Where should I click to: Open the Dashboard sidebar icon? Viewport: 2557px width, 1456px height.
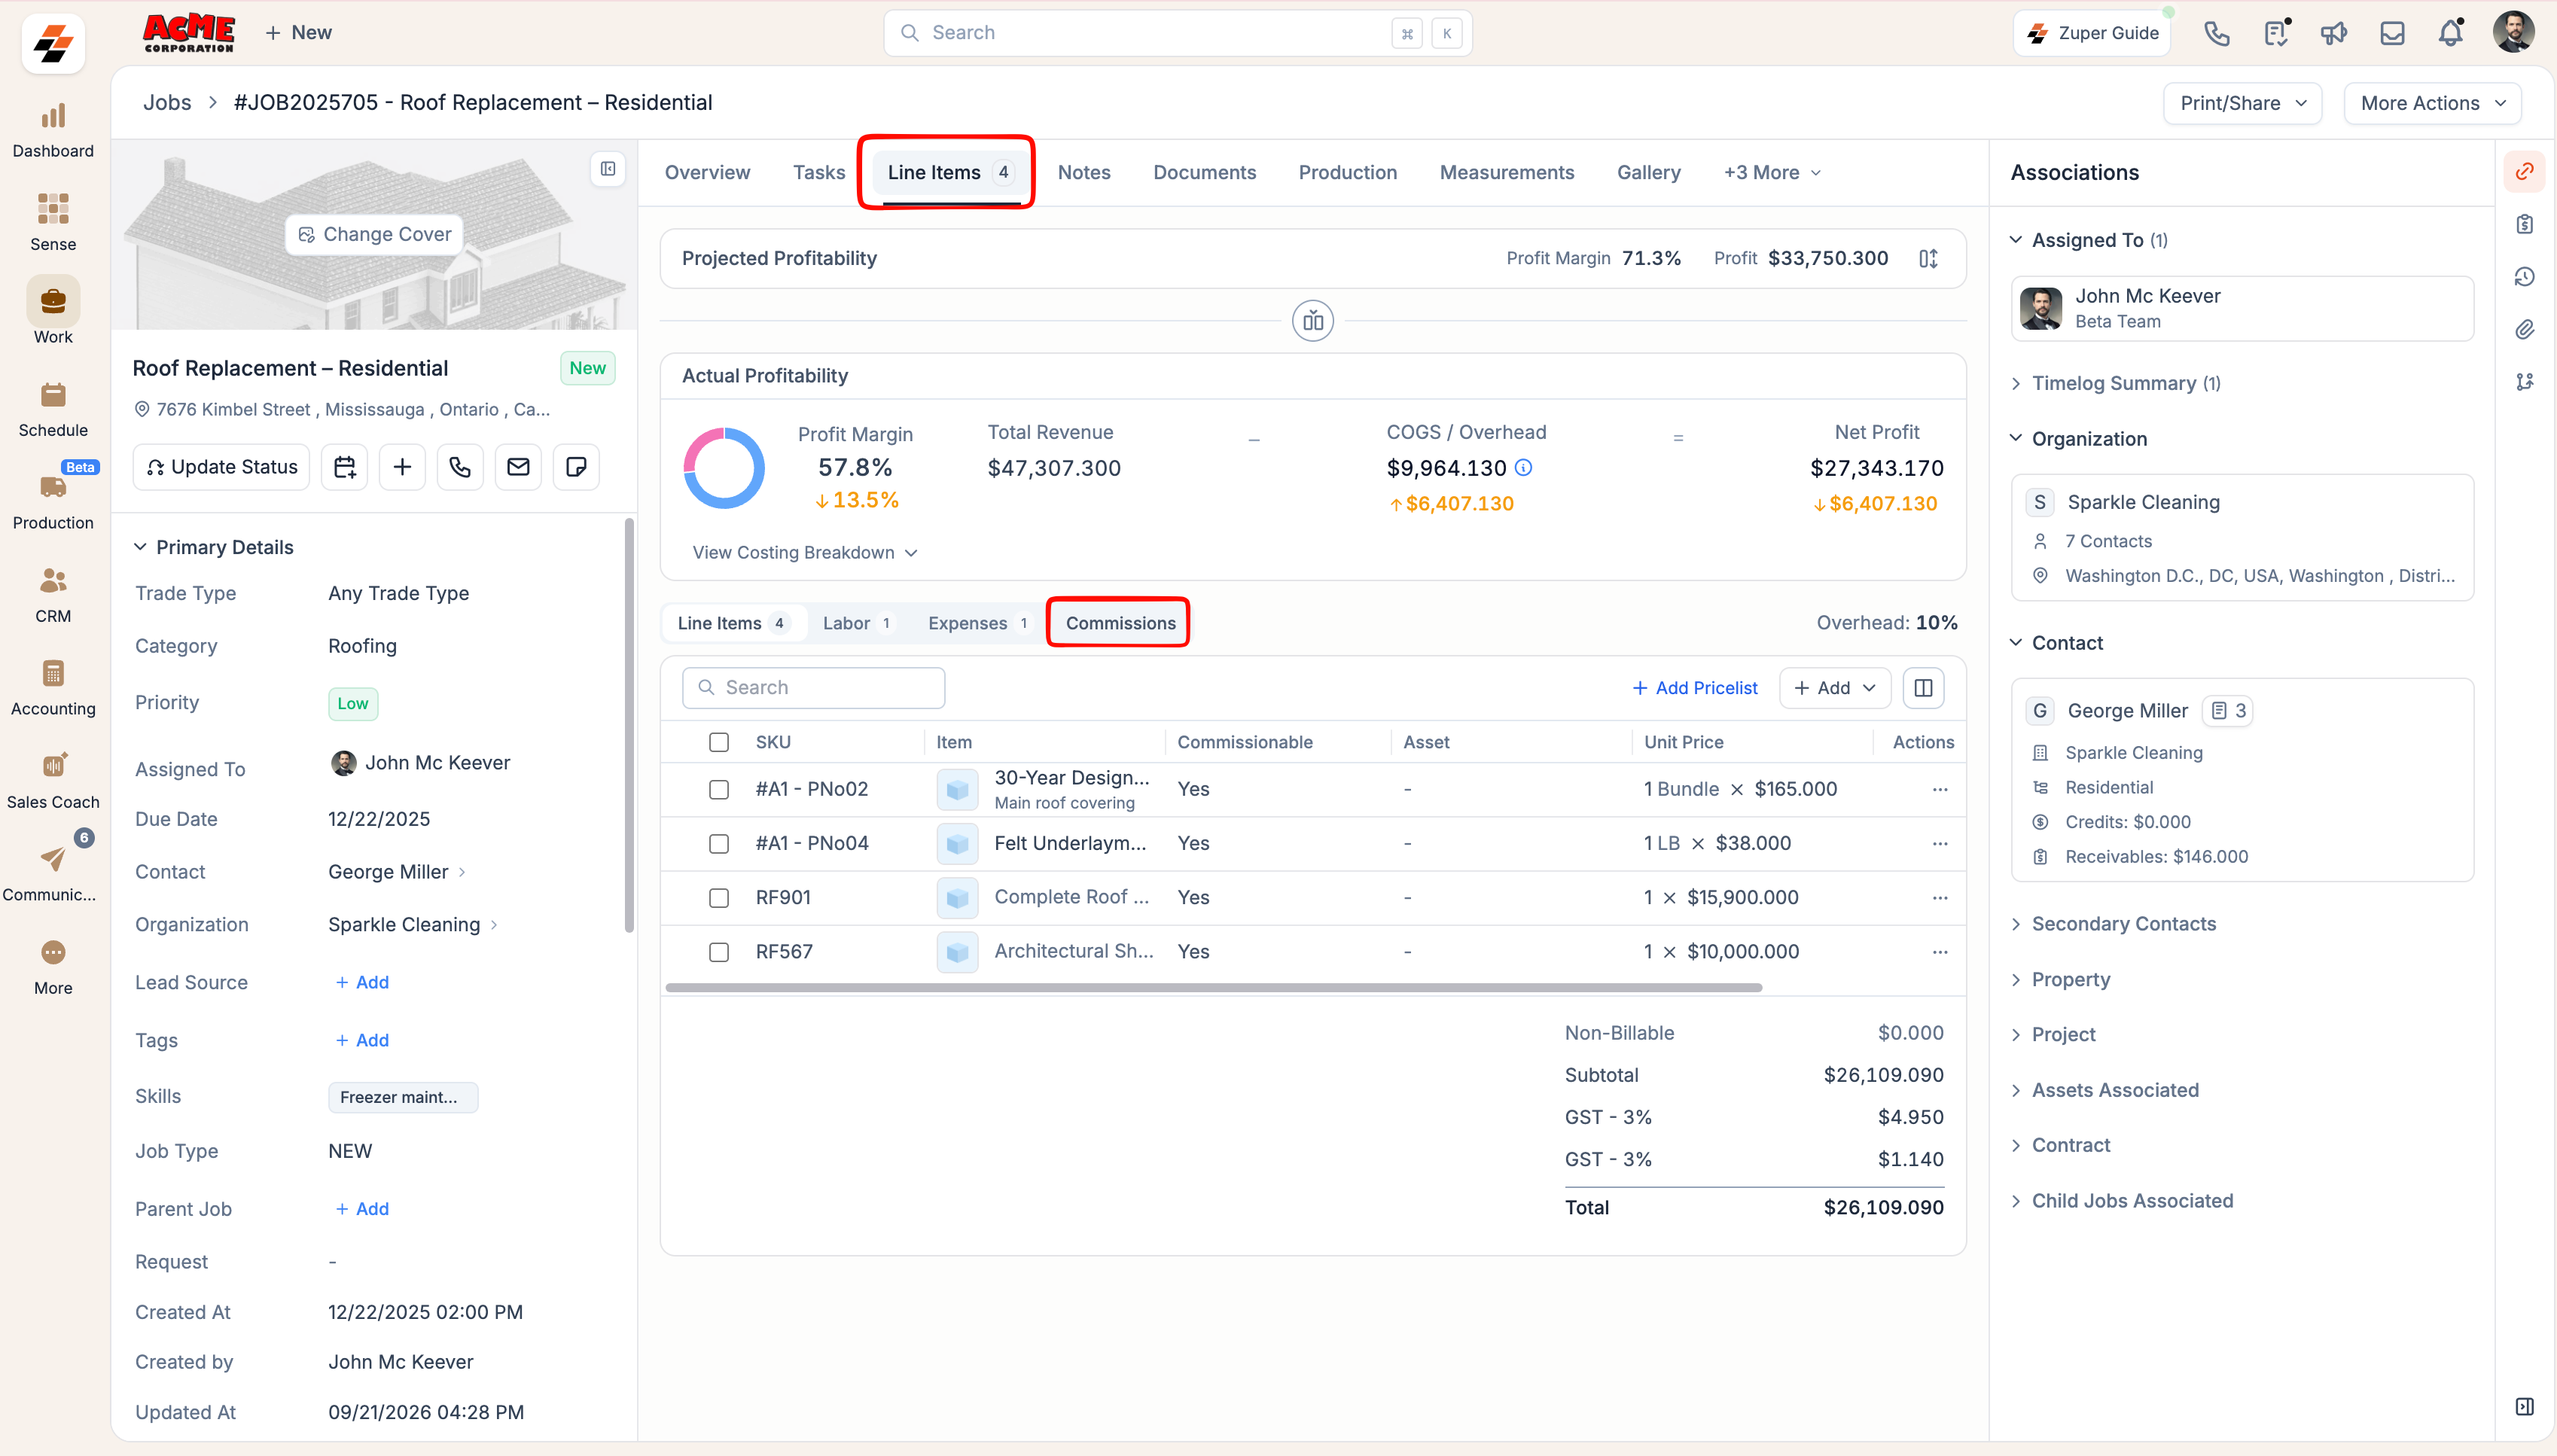[53, 130]
